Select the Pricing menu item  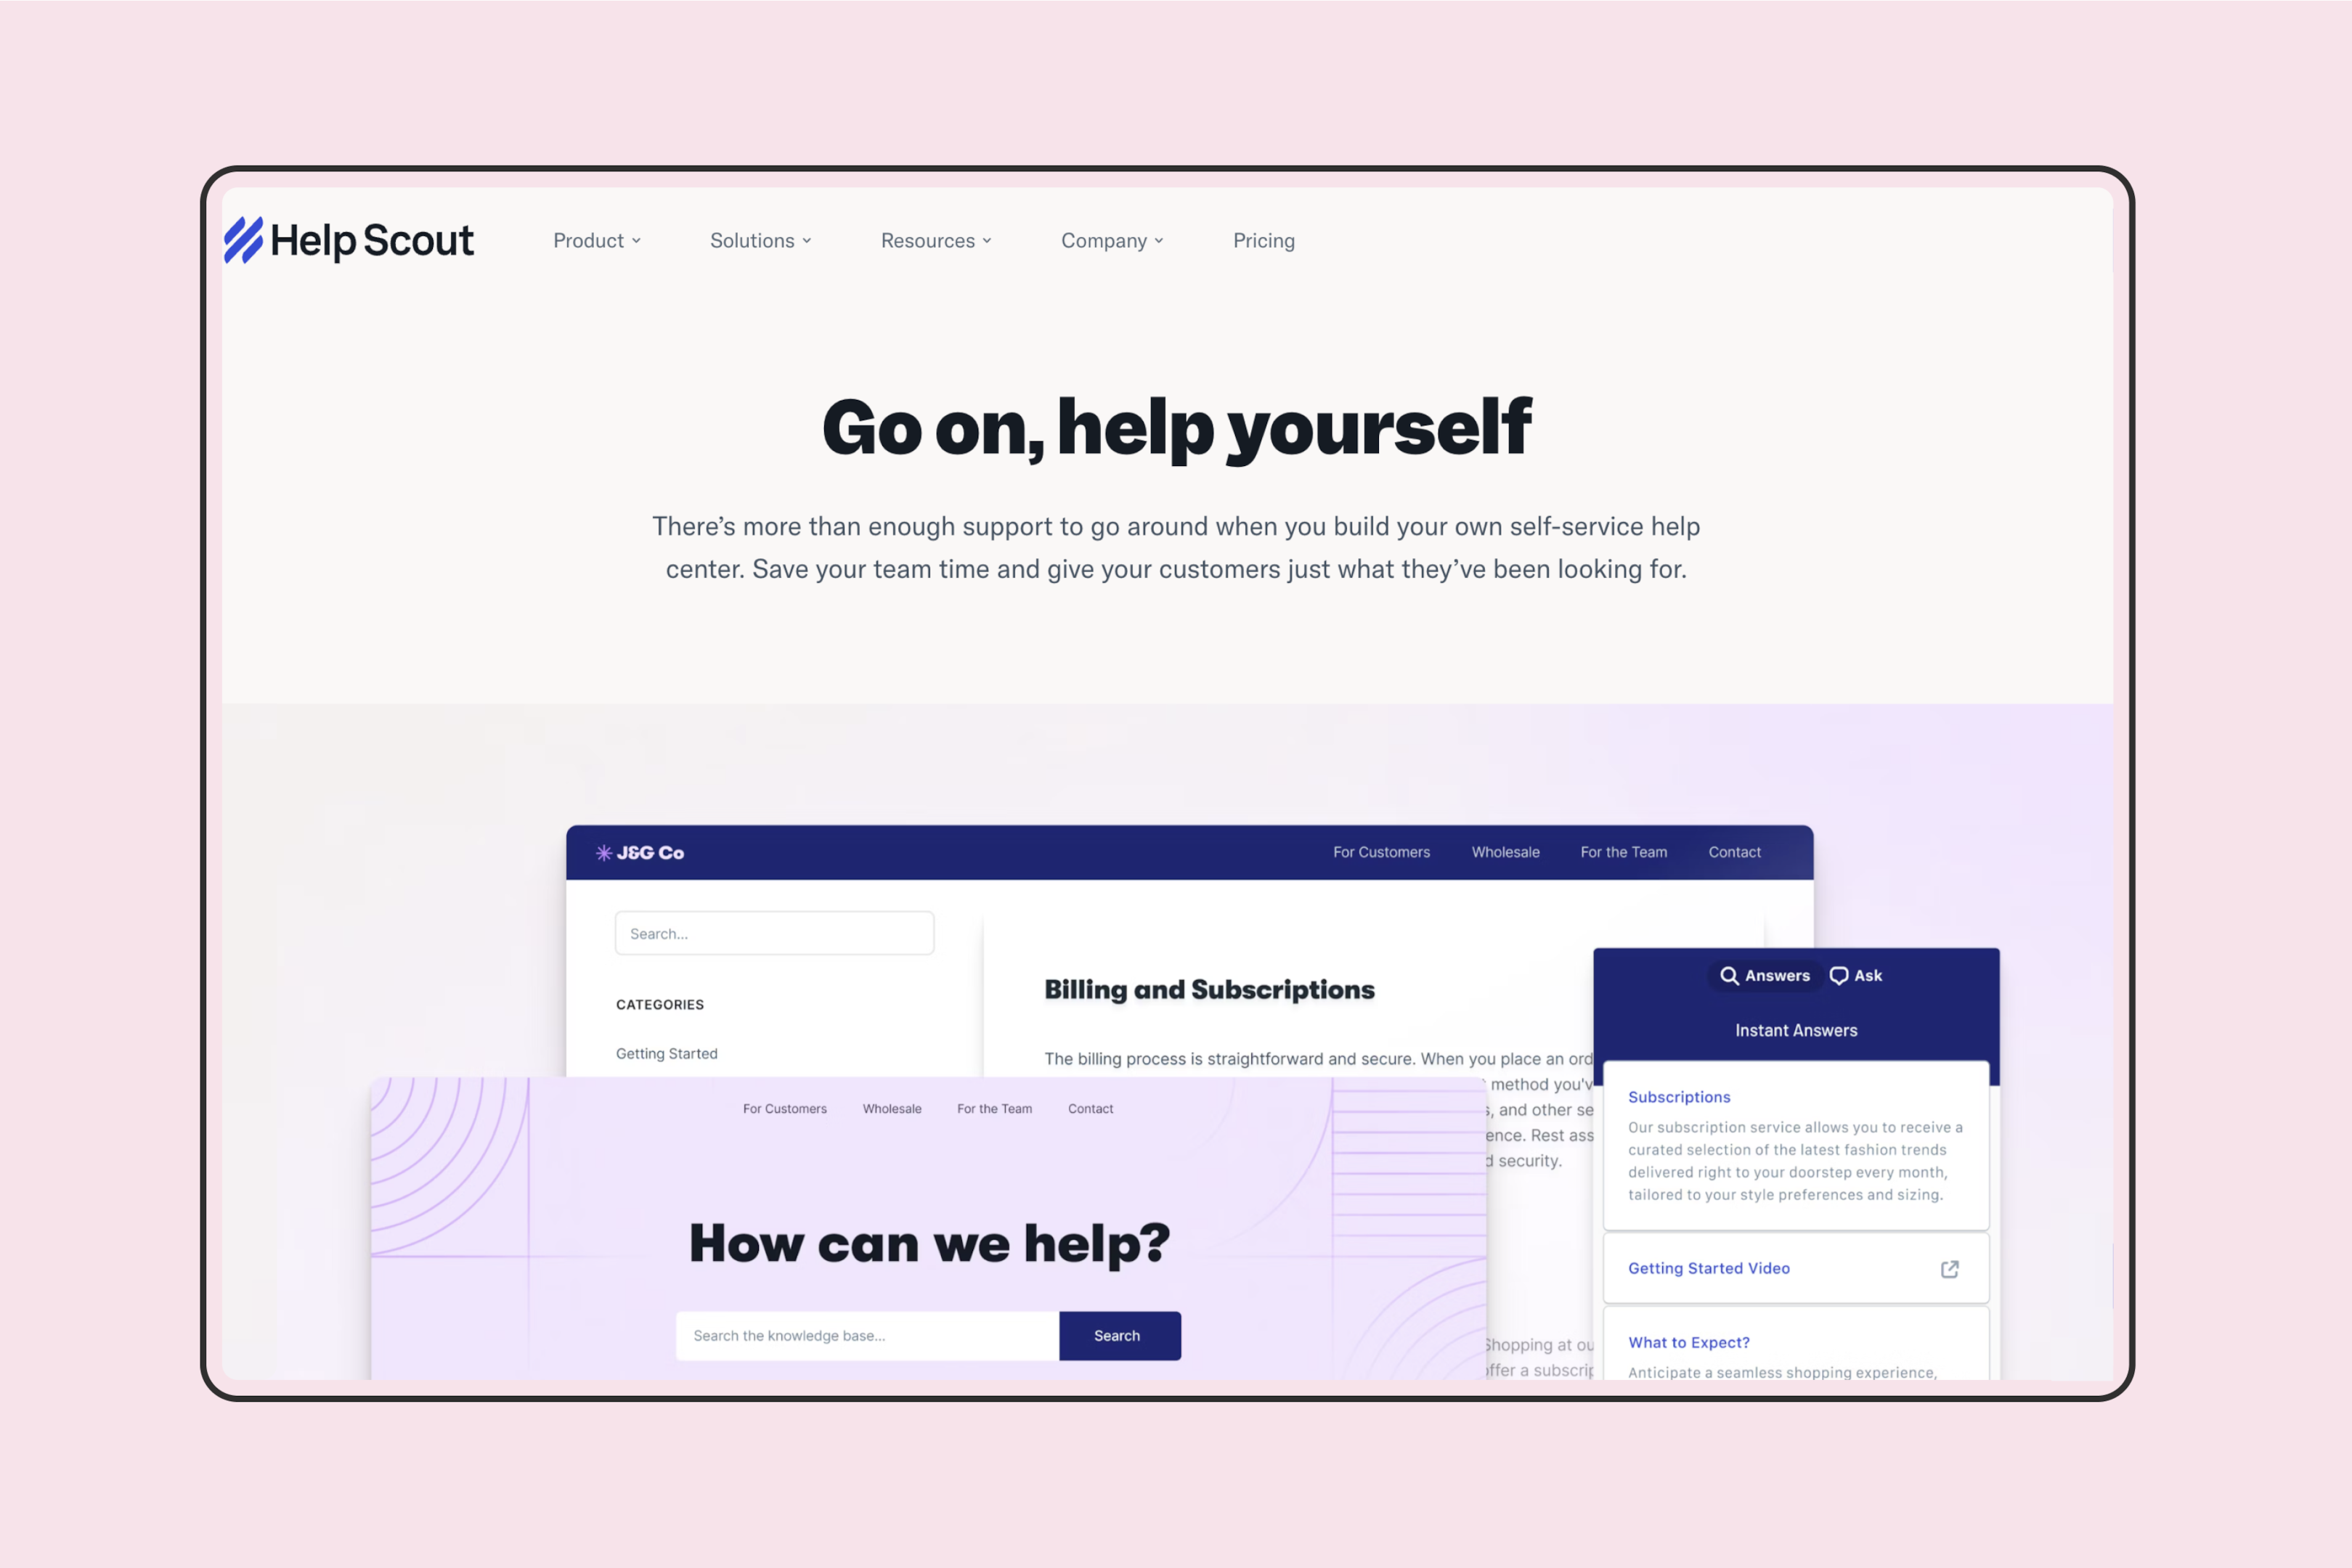1264,238
